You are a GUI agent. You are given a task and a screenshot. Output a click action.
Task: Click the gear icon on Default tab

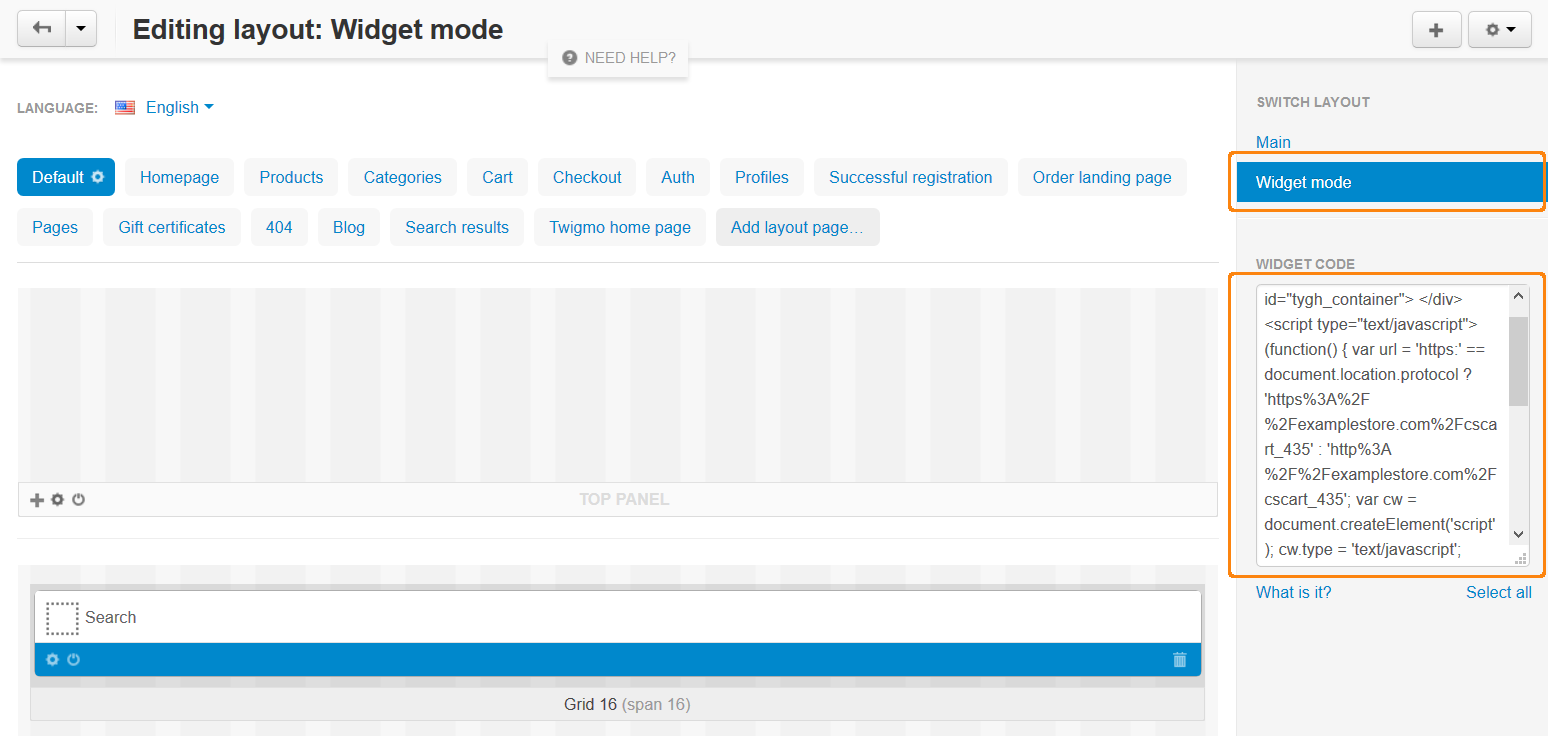click(97, 177)
